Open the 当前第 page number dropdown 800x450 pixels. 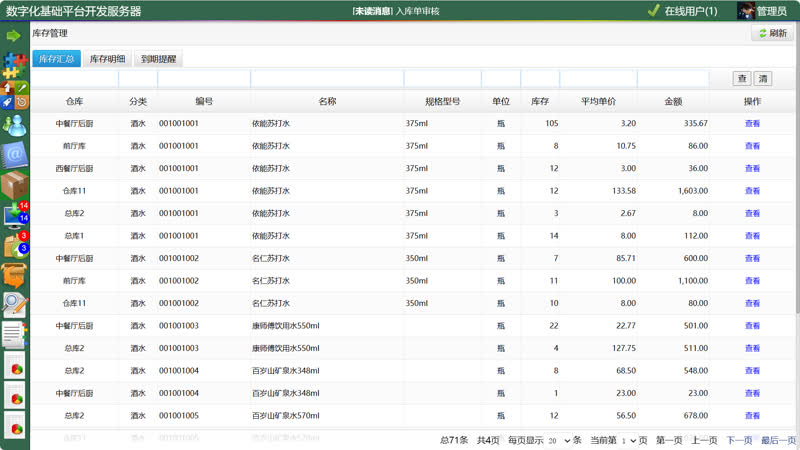coord(628,440)
